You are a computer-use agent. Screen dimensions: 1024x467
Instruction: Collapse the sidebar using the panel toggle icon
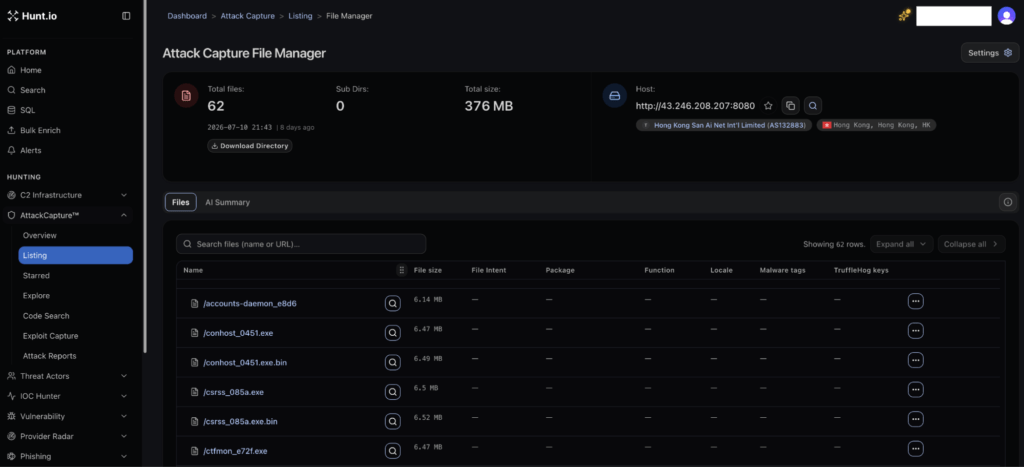pyautogui.click(x=126, y=16)
